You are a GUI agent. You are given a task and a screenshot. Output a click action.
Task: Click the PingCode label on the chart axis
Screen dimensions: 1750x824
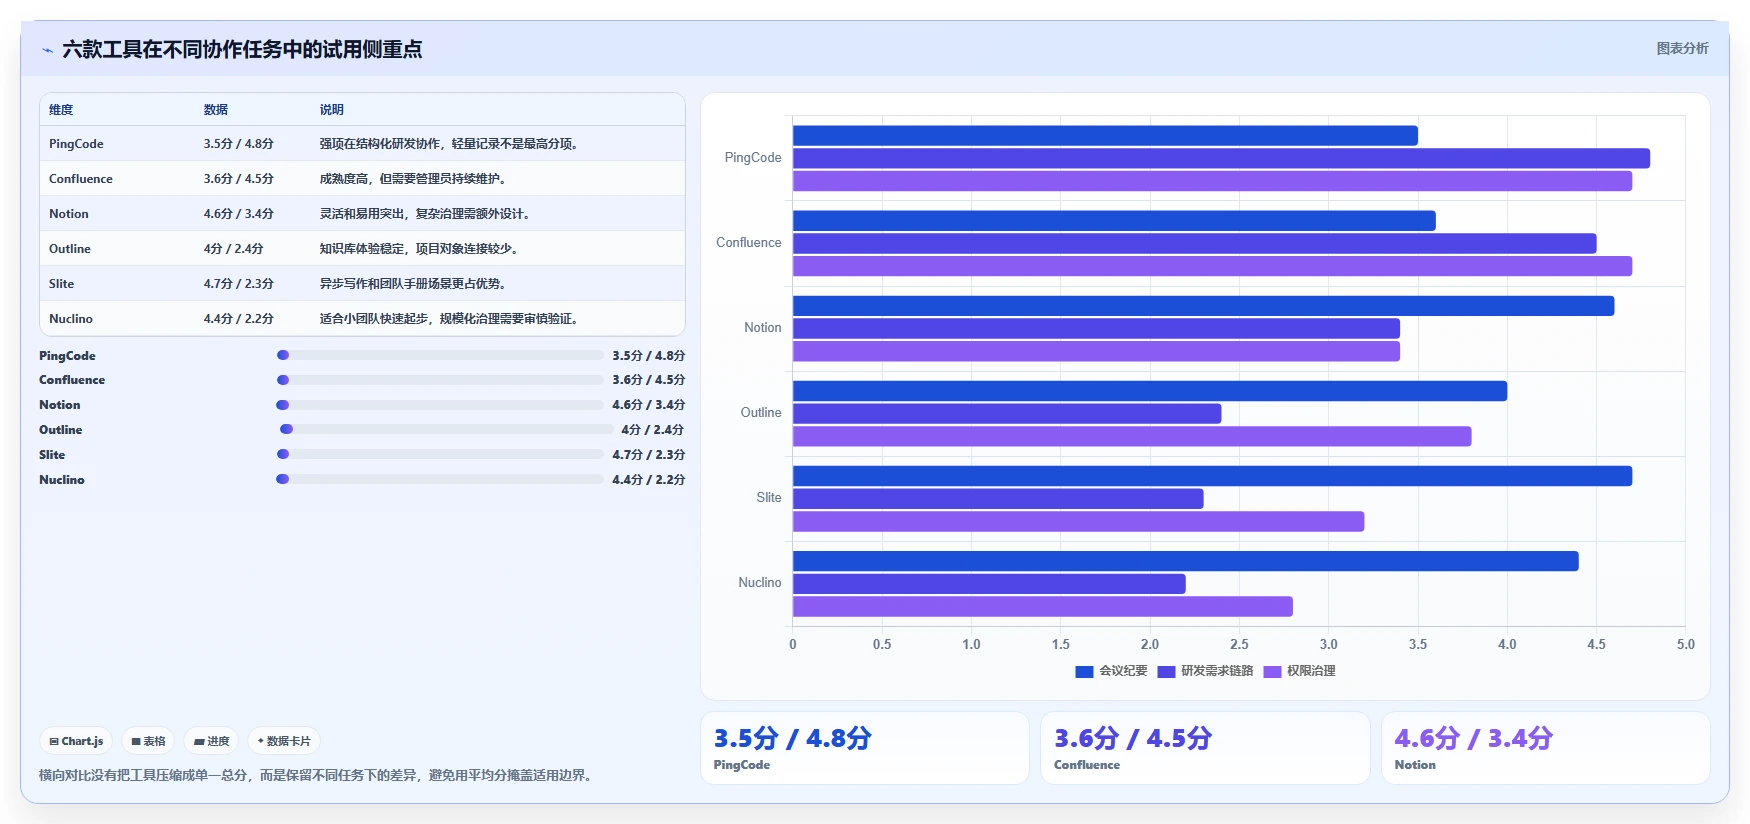point(753,158)
